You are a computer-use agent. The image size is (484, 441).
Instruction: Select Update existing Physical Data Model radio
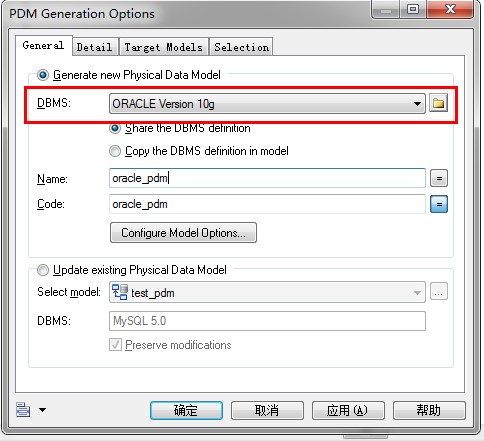[43, 270]
